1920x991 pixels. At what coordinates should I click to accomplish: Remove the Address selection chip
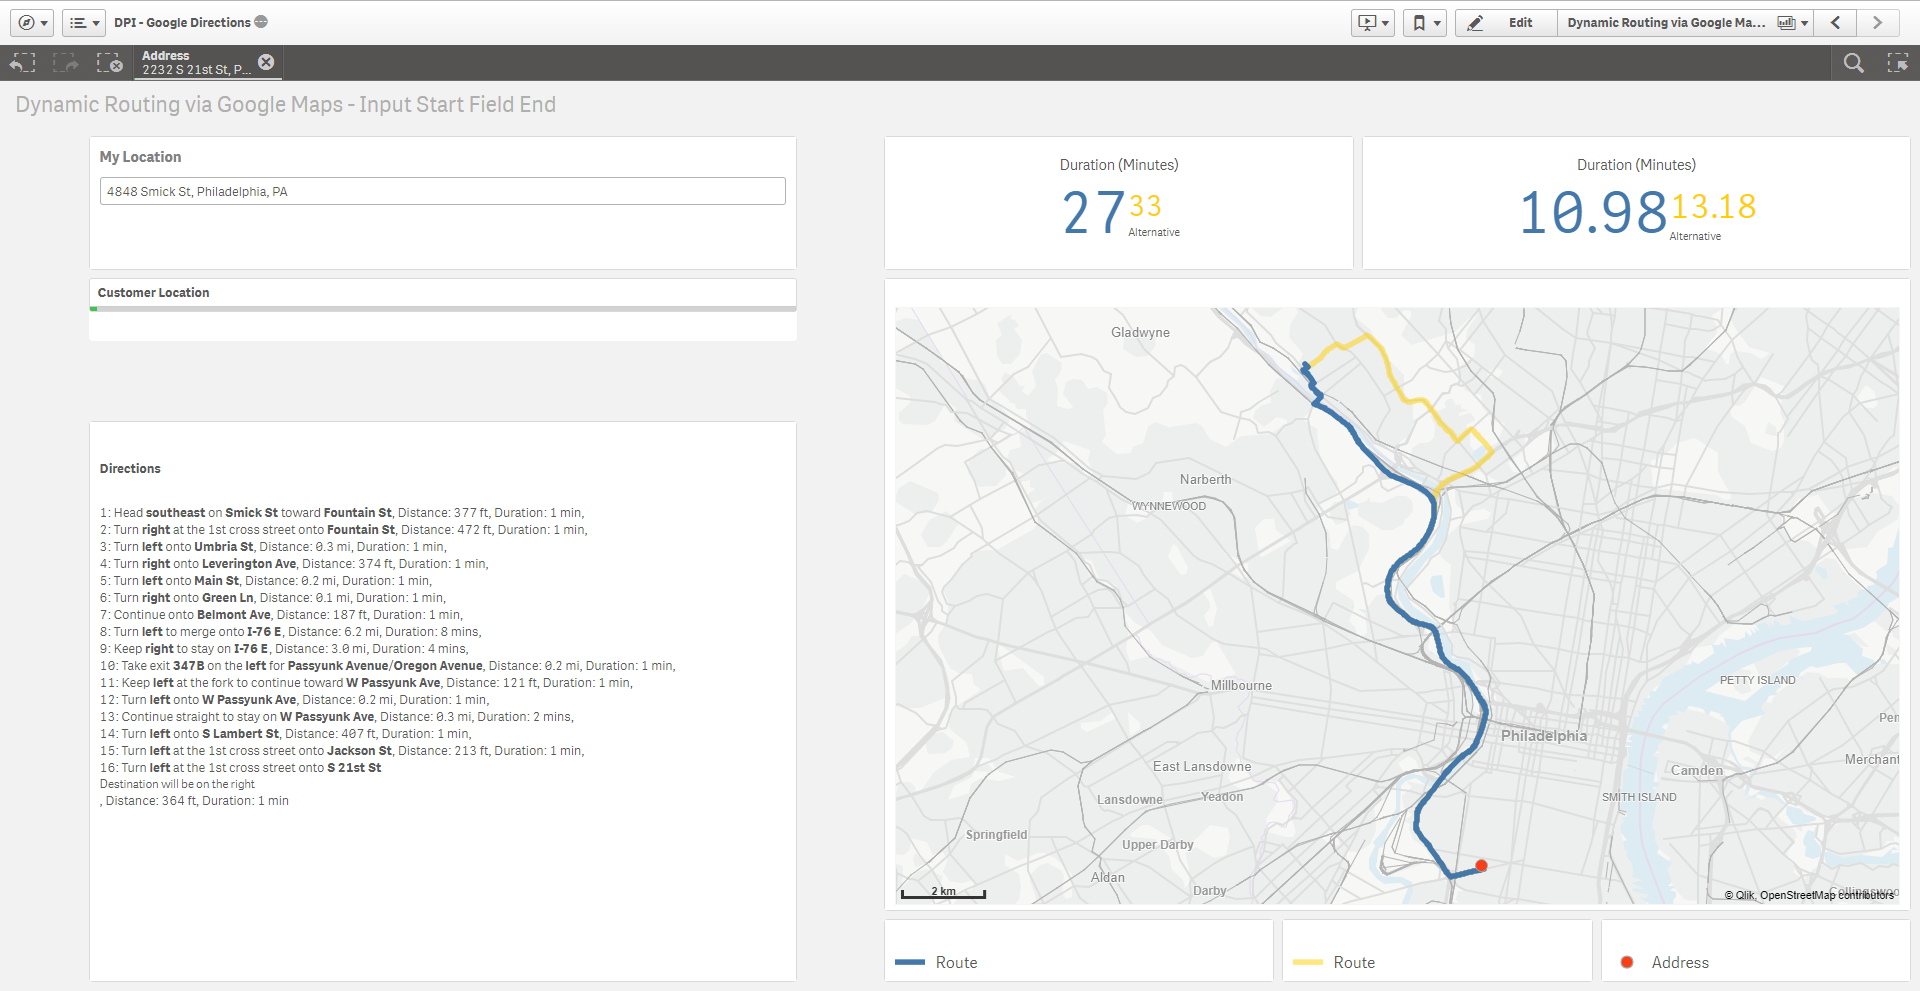(x=266, y=62)
